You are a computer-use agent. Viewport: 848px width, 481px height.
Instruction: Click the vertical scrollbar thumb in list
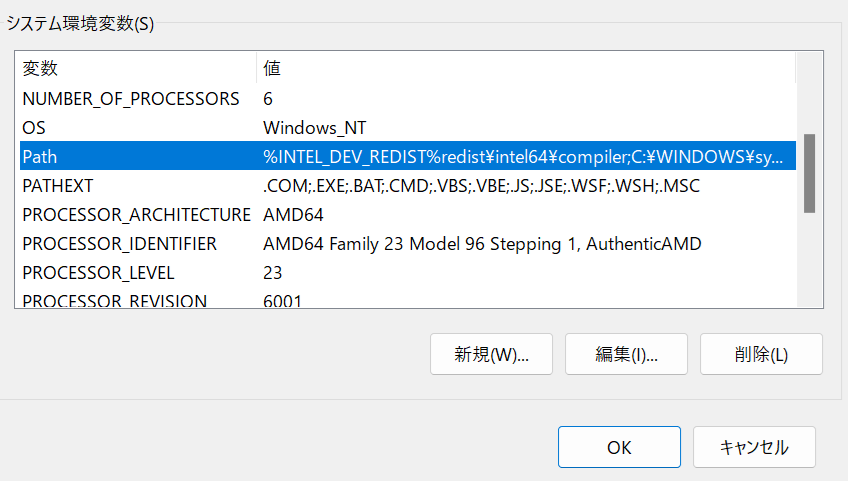809,173
